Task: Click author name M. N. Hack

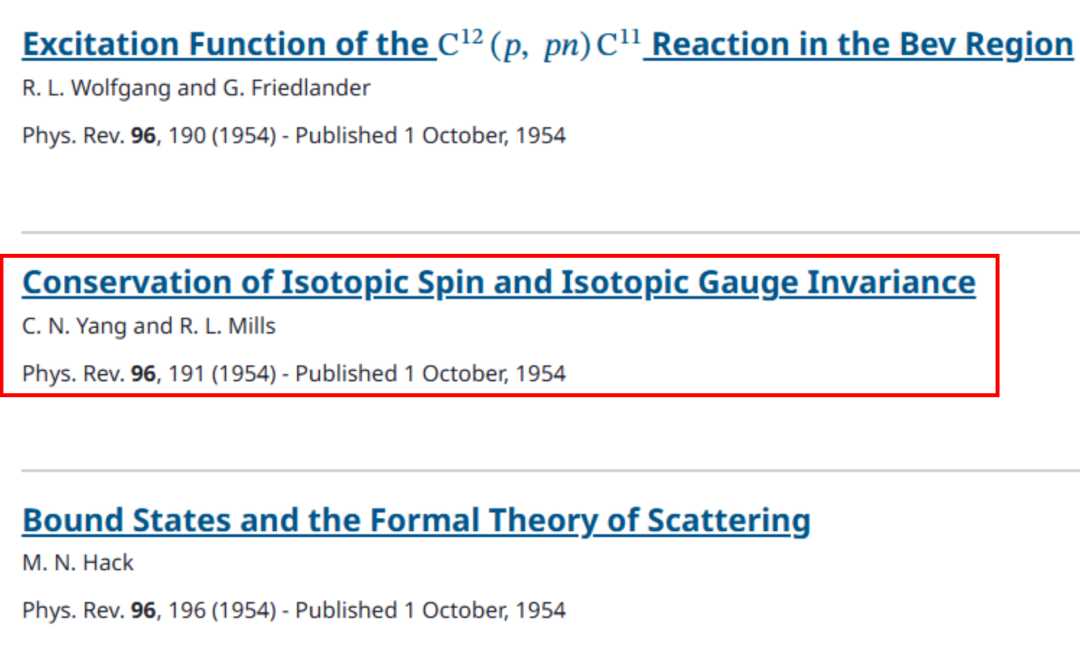Action: pos(78,563)
